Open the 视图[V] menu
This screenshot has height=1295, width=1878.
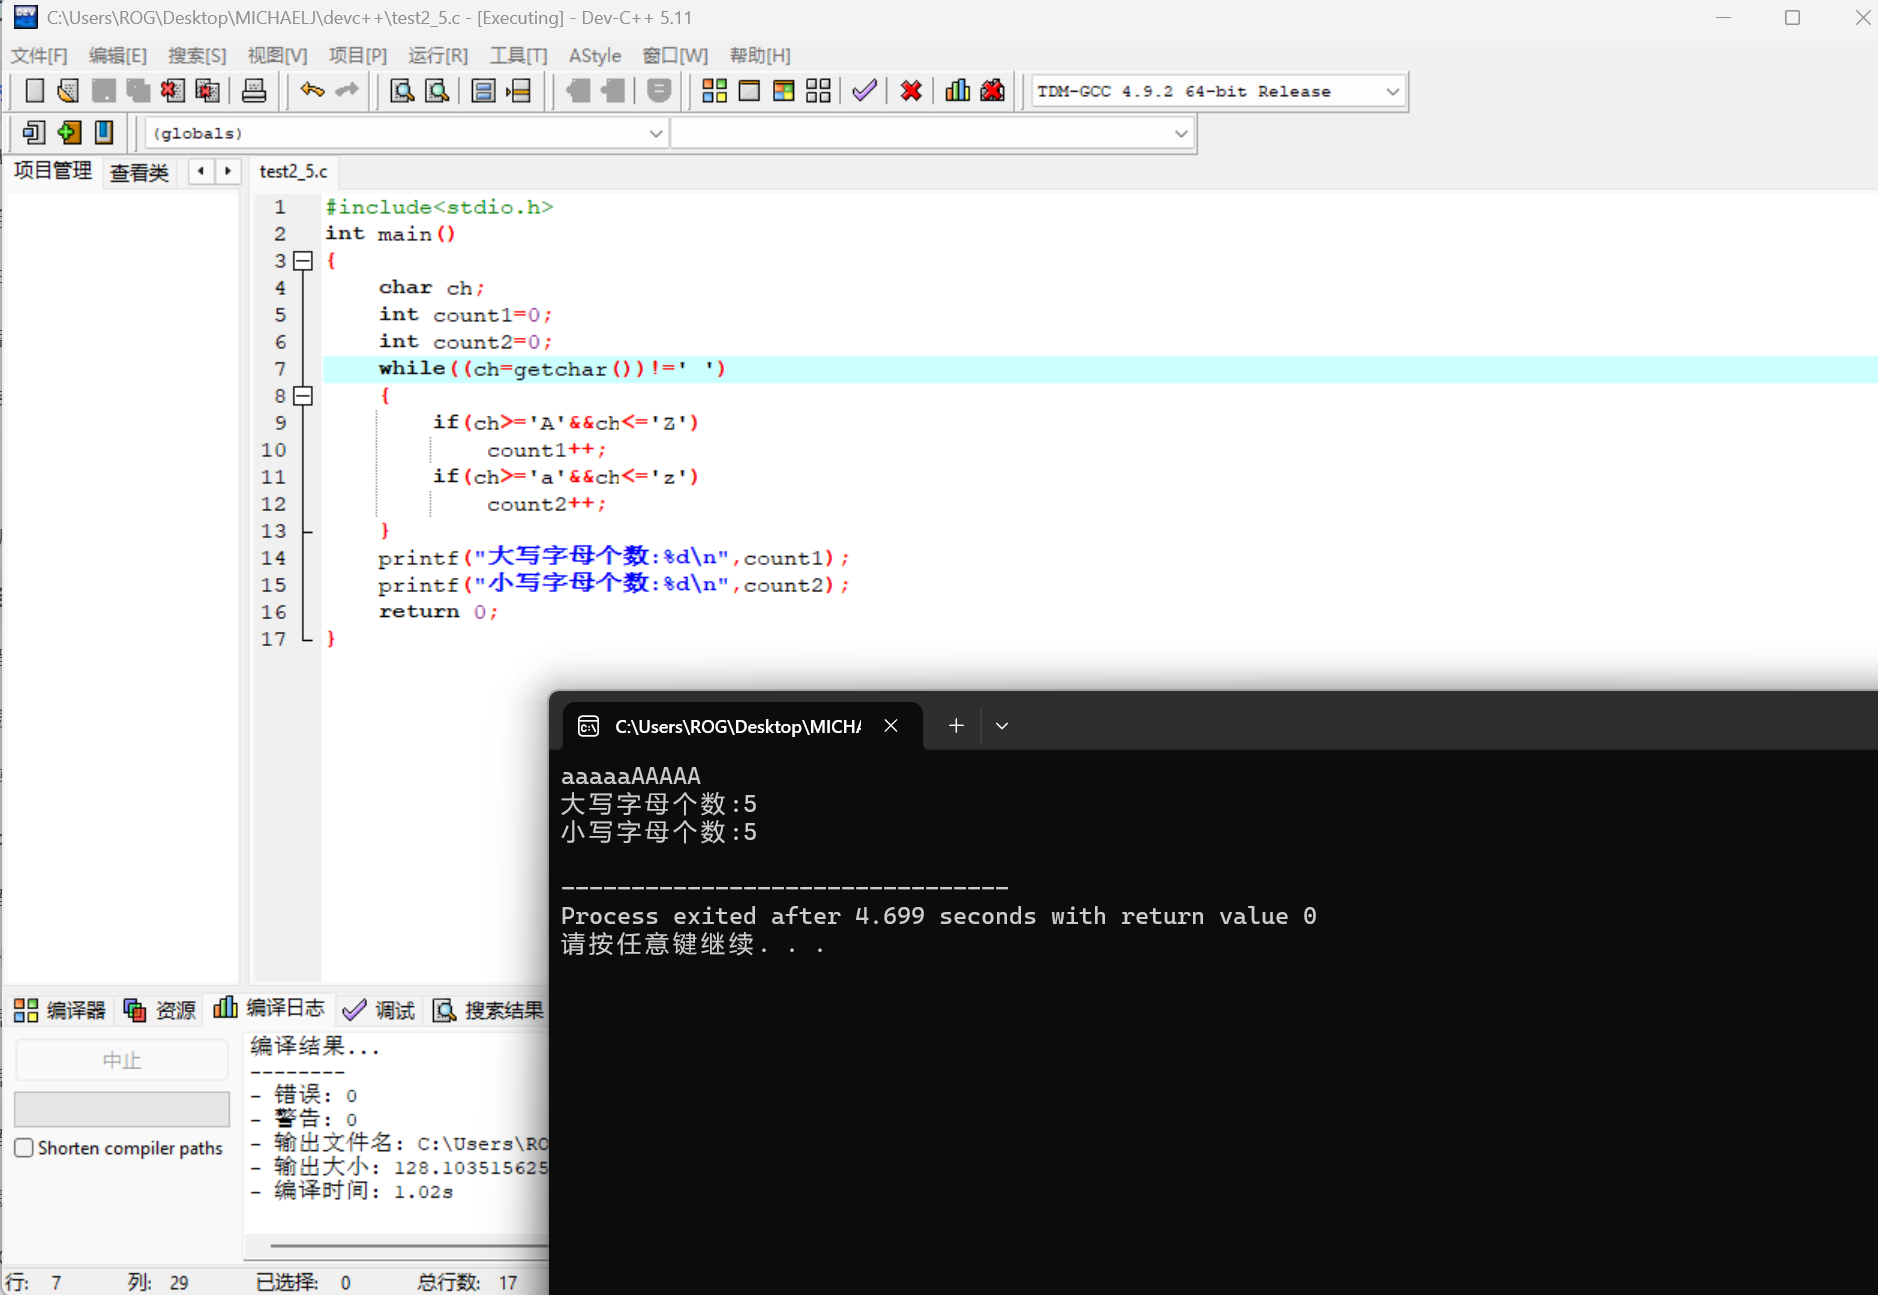(x=277, y=56)
